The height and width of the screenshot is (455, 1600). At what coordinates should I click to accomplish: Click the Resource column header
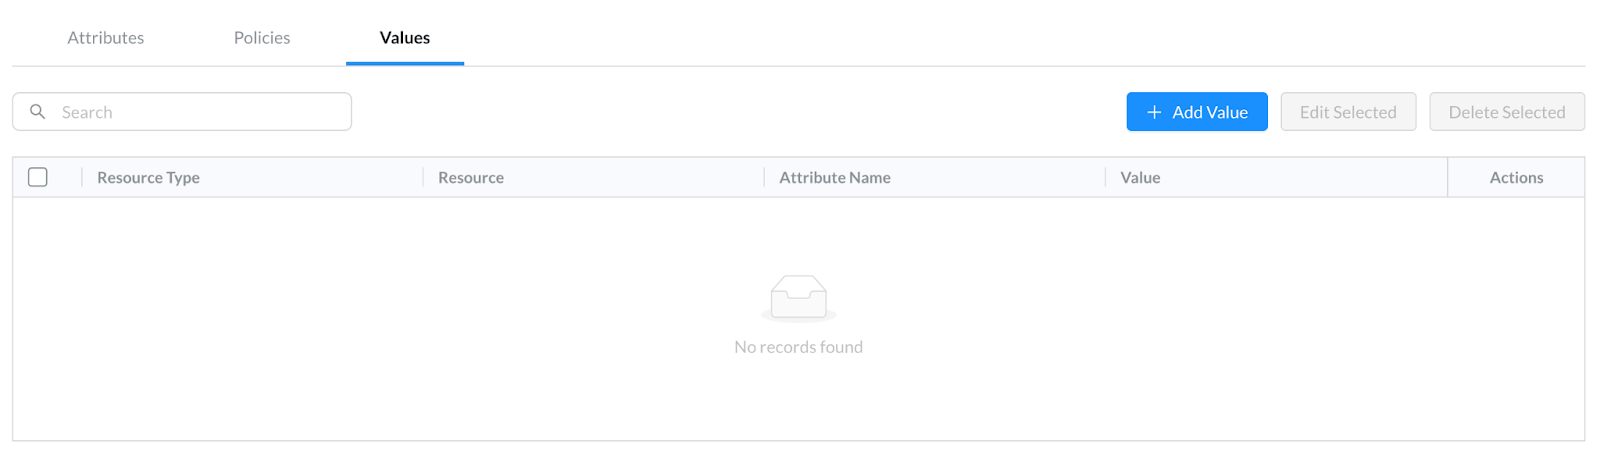click(471, 177)
